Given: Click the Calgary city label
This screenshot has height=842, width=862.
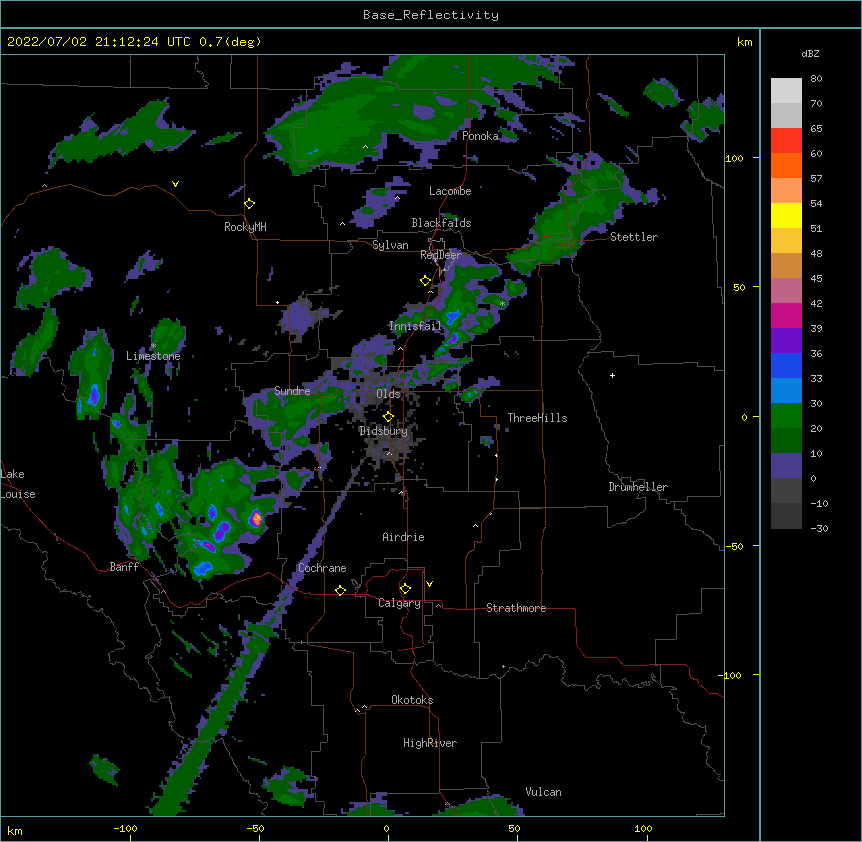Looking at the screenshot, I should click(399, 603).
